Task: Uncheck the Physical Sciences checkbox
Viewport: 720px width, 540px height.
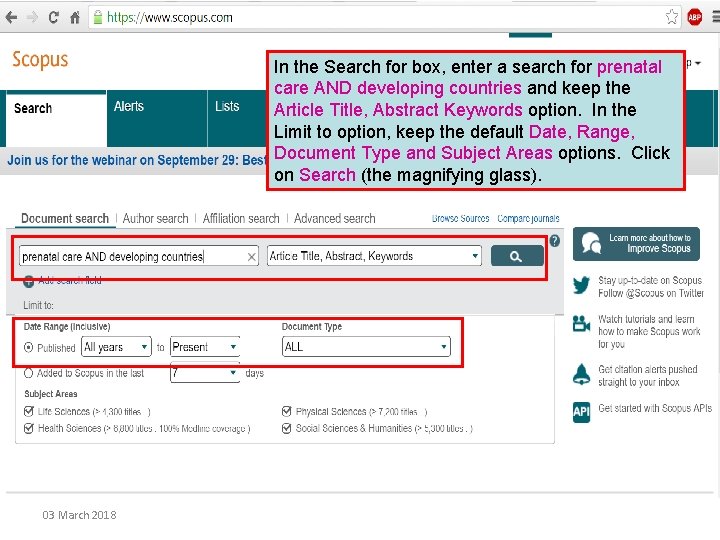Action: (287, 411)
